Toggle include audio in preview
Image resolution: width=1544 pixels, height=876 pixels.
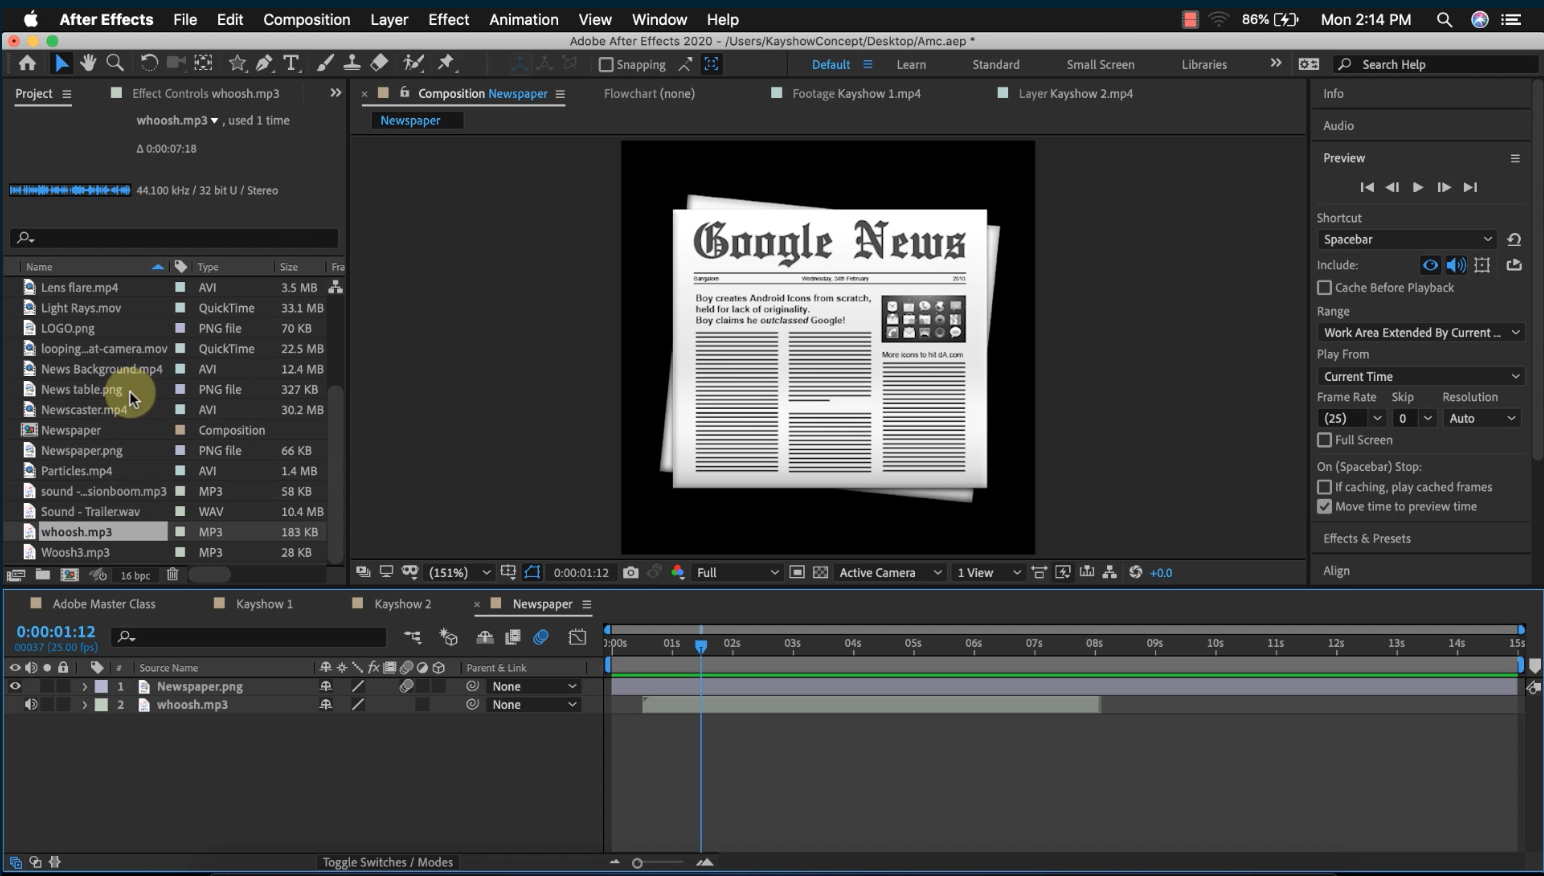[1456, 265]
